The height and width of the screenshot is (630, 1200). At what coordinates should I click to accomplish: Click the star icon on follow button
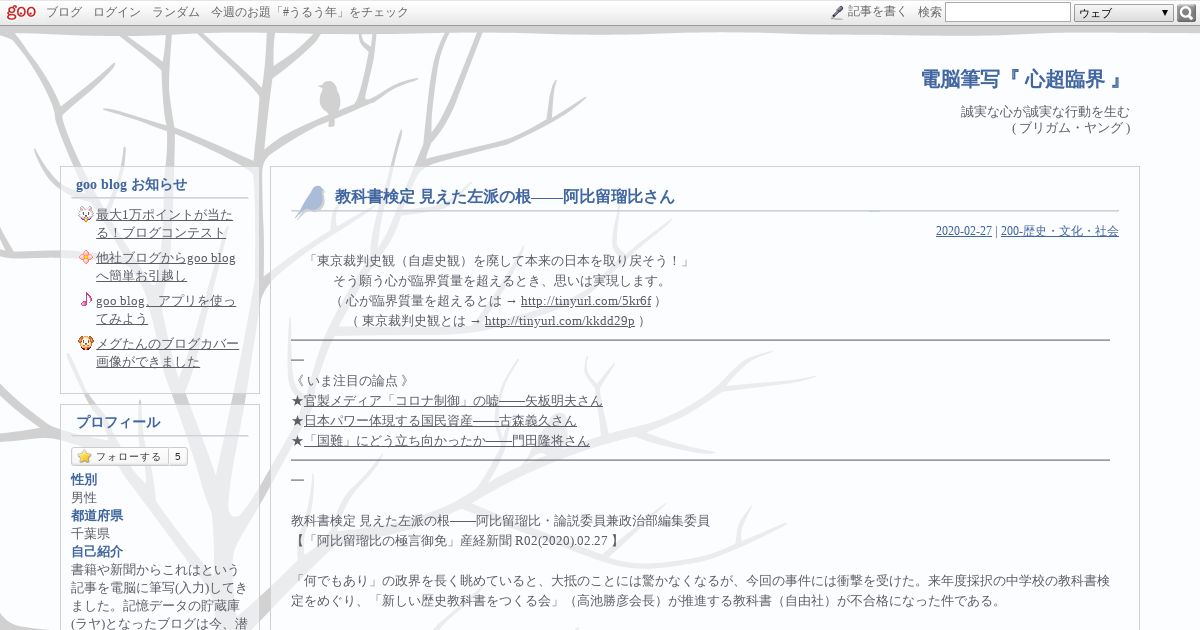(x=84, y=457)
